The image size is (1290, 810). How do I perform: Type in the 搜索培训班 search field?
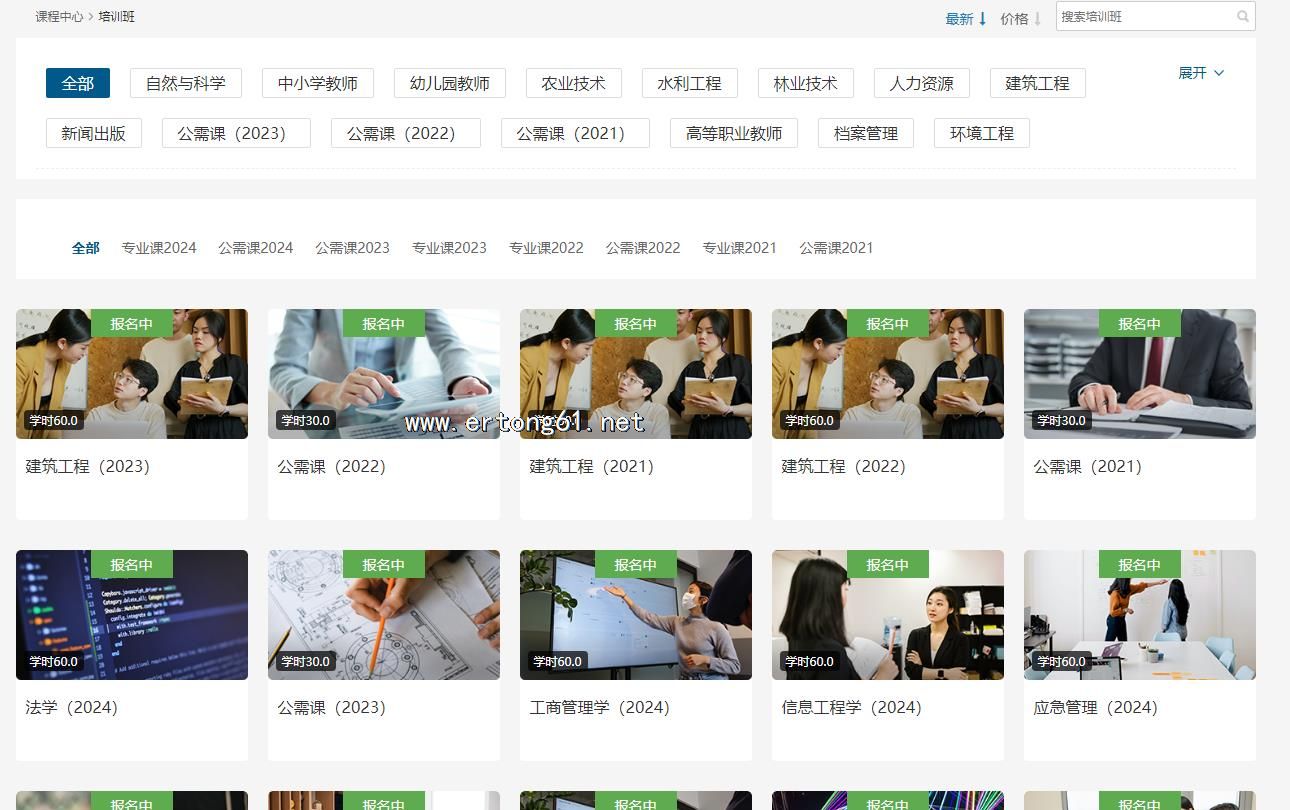1145,16
